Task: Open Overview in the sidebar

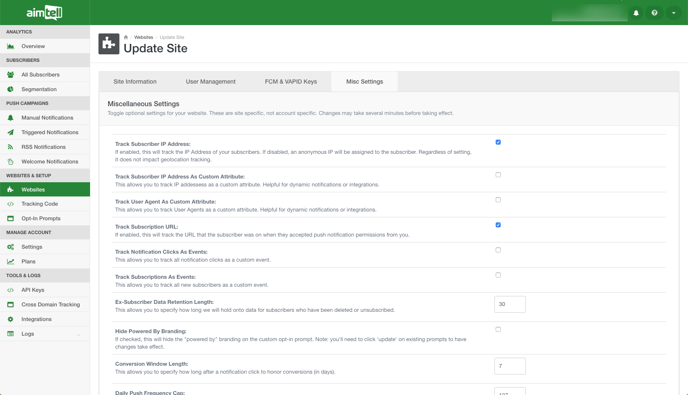Action: [45, 46]
